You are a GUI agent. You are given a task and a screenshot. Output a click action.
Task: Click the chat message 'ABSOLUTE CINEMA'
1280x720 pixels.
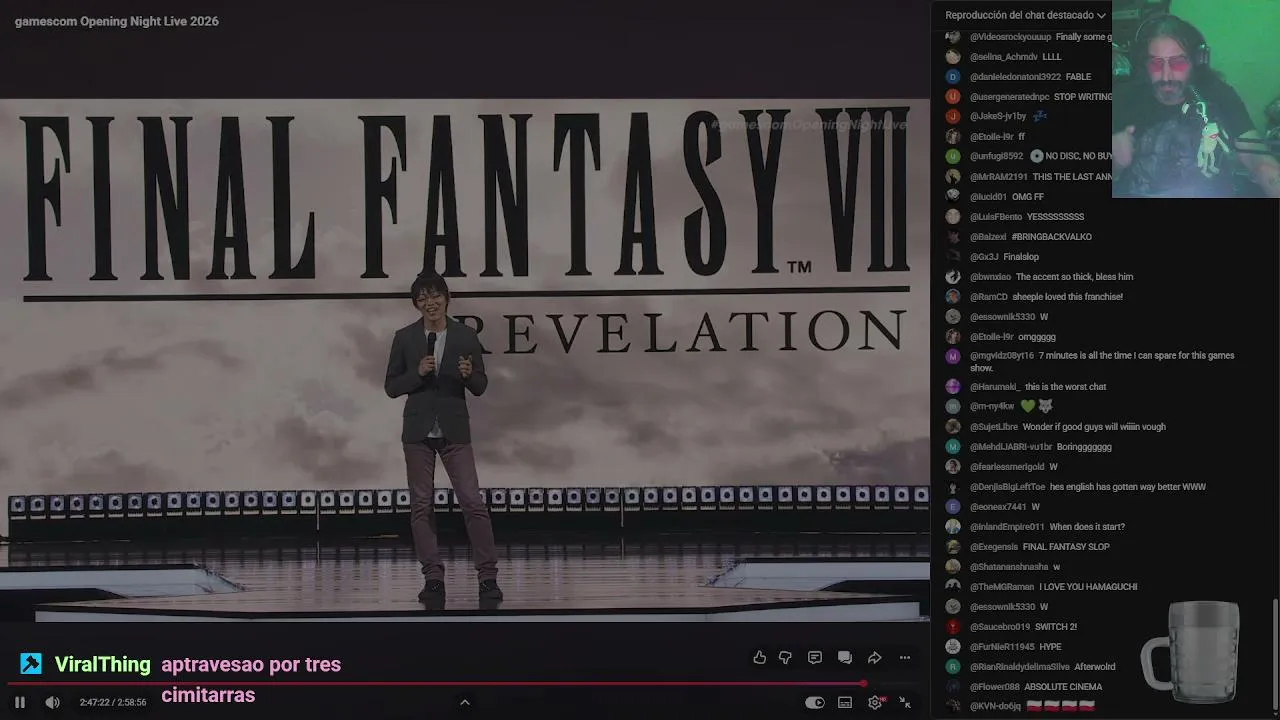[1063, 687]
